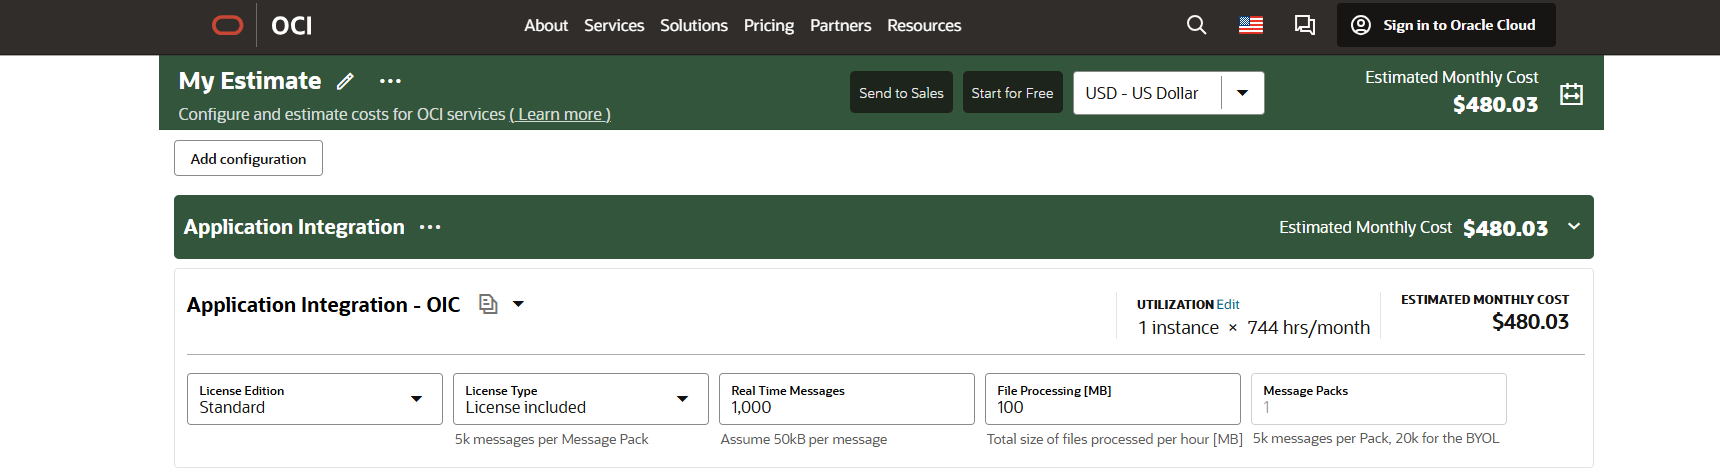
Task: Click the copy icon next to Application Integration - OIC
Action: tap(488, 304)
